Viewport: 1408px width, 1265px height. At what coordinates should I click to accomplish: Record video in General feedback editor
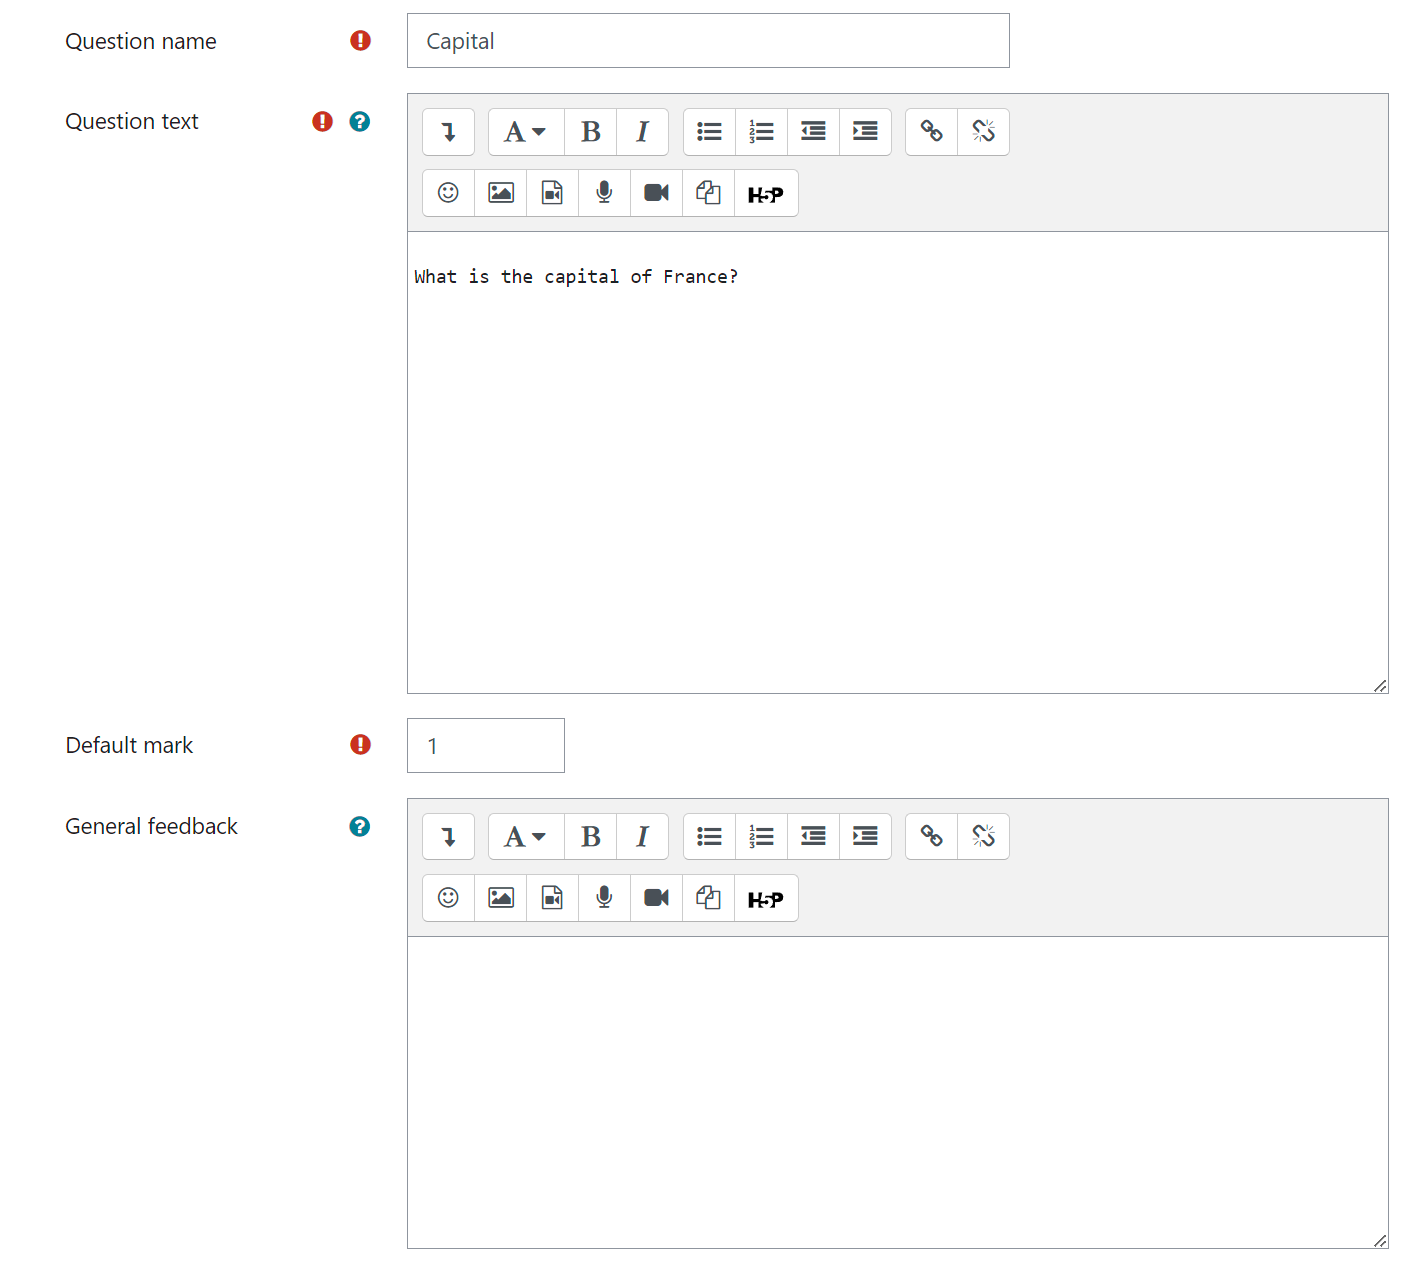657,898
